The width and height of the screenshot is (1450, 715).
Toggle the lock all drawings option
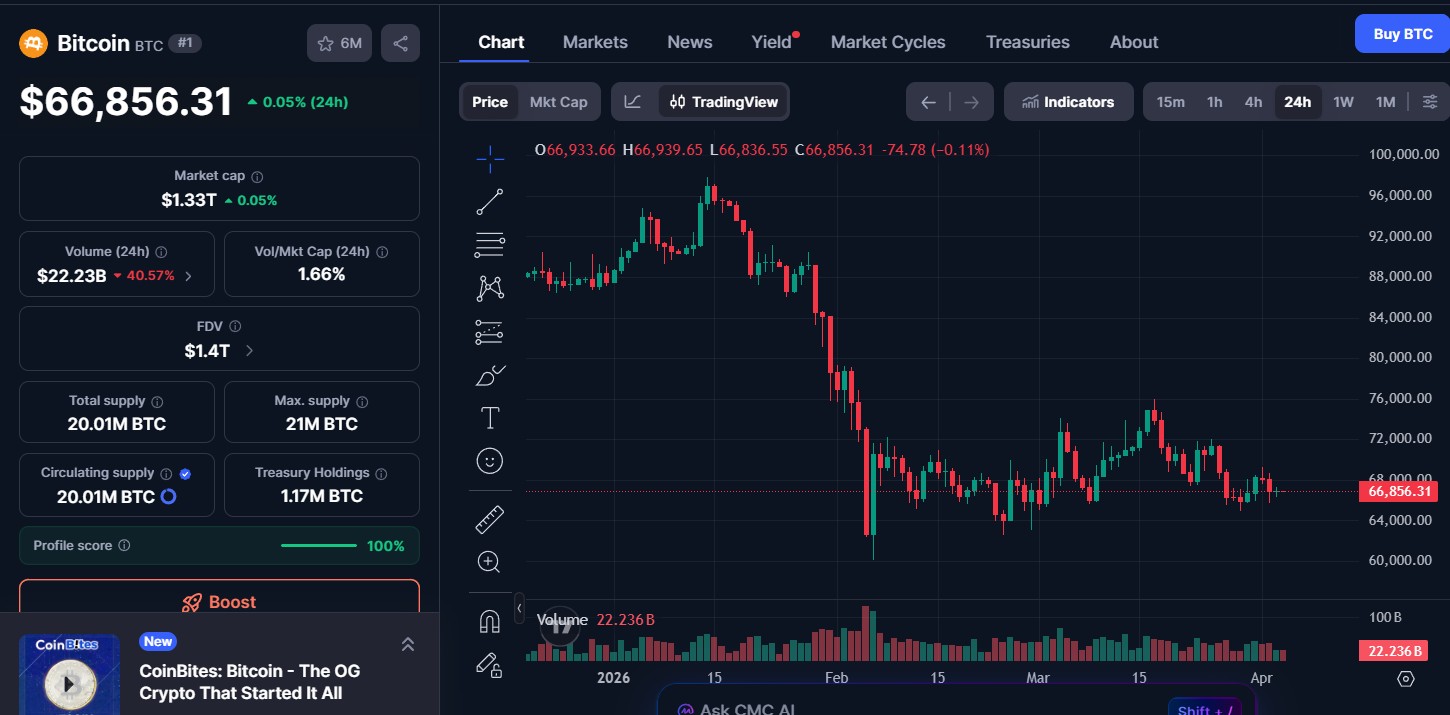point(489,665)
